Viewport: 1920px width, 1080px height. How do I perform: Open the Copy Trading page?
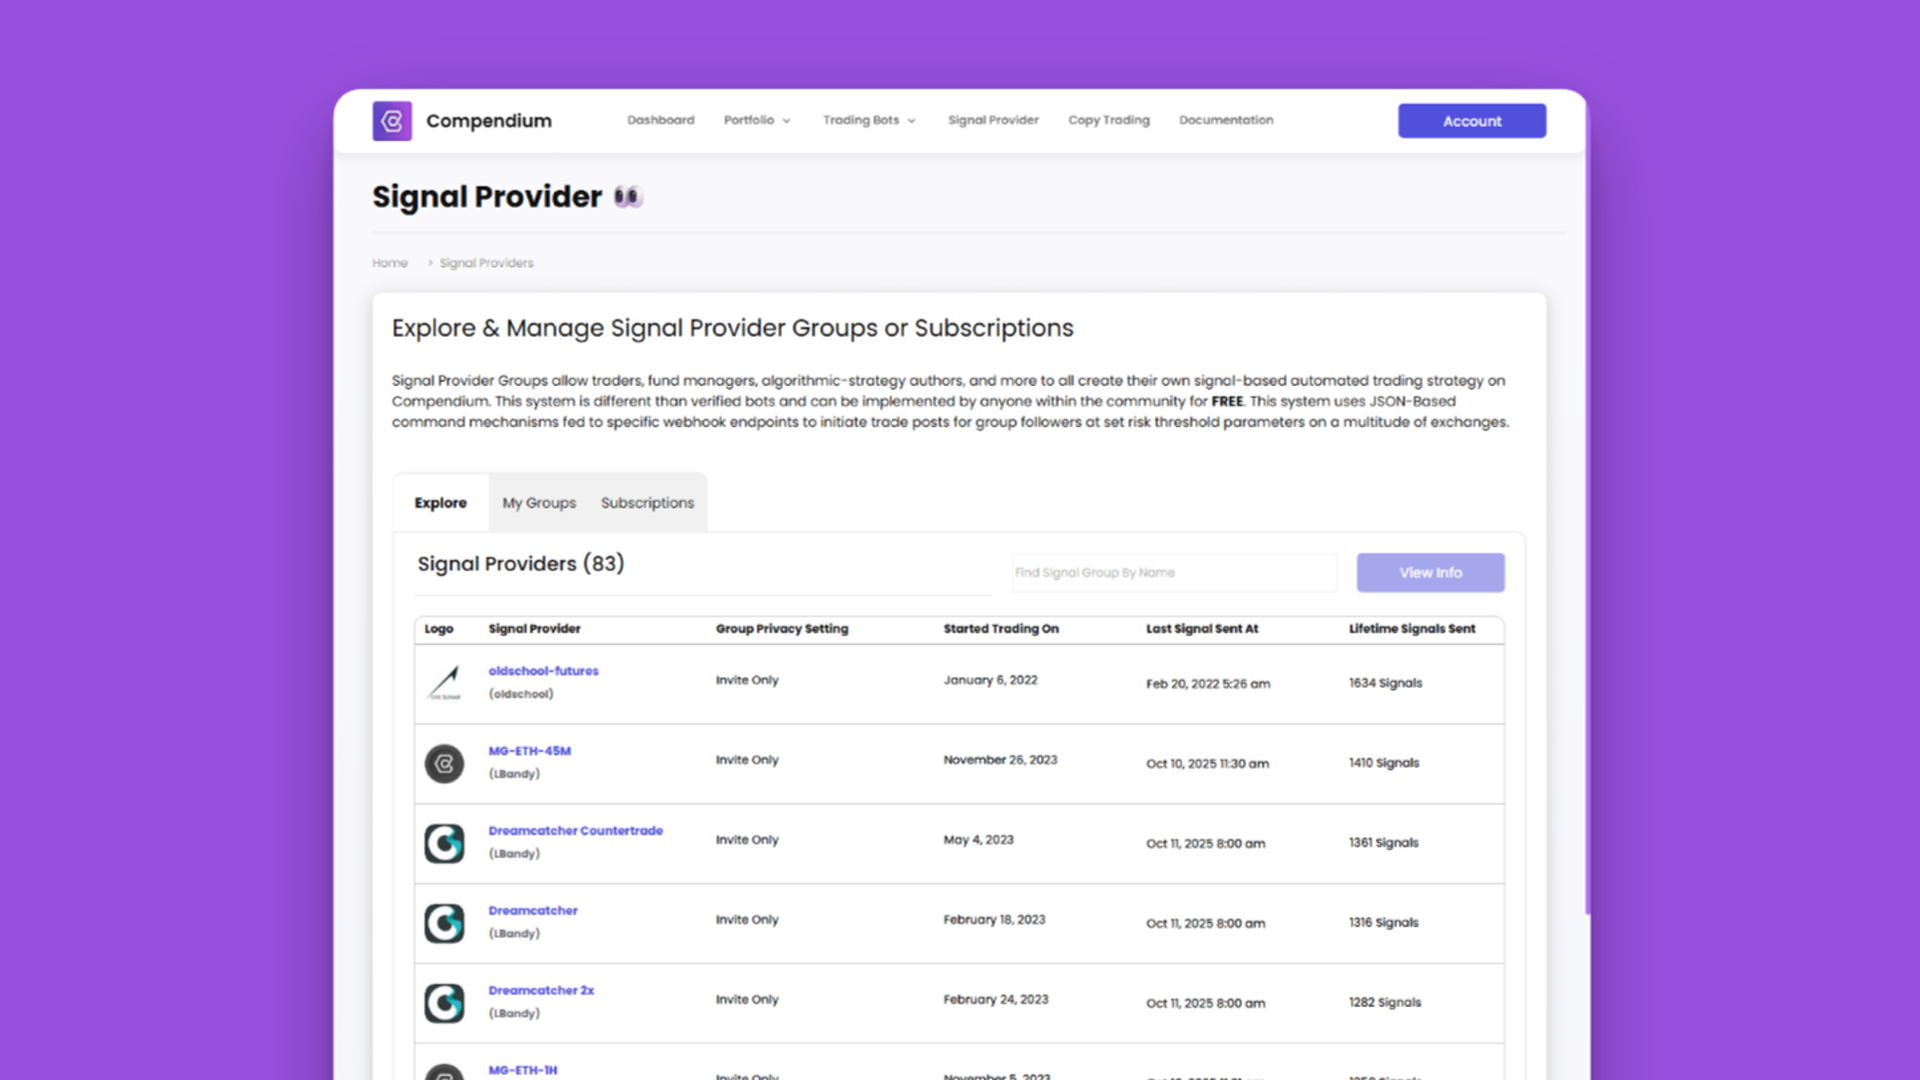click(1108, 120)
